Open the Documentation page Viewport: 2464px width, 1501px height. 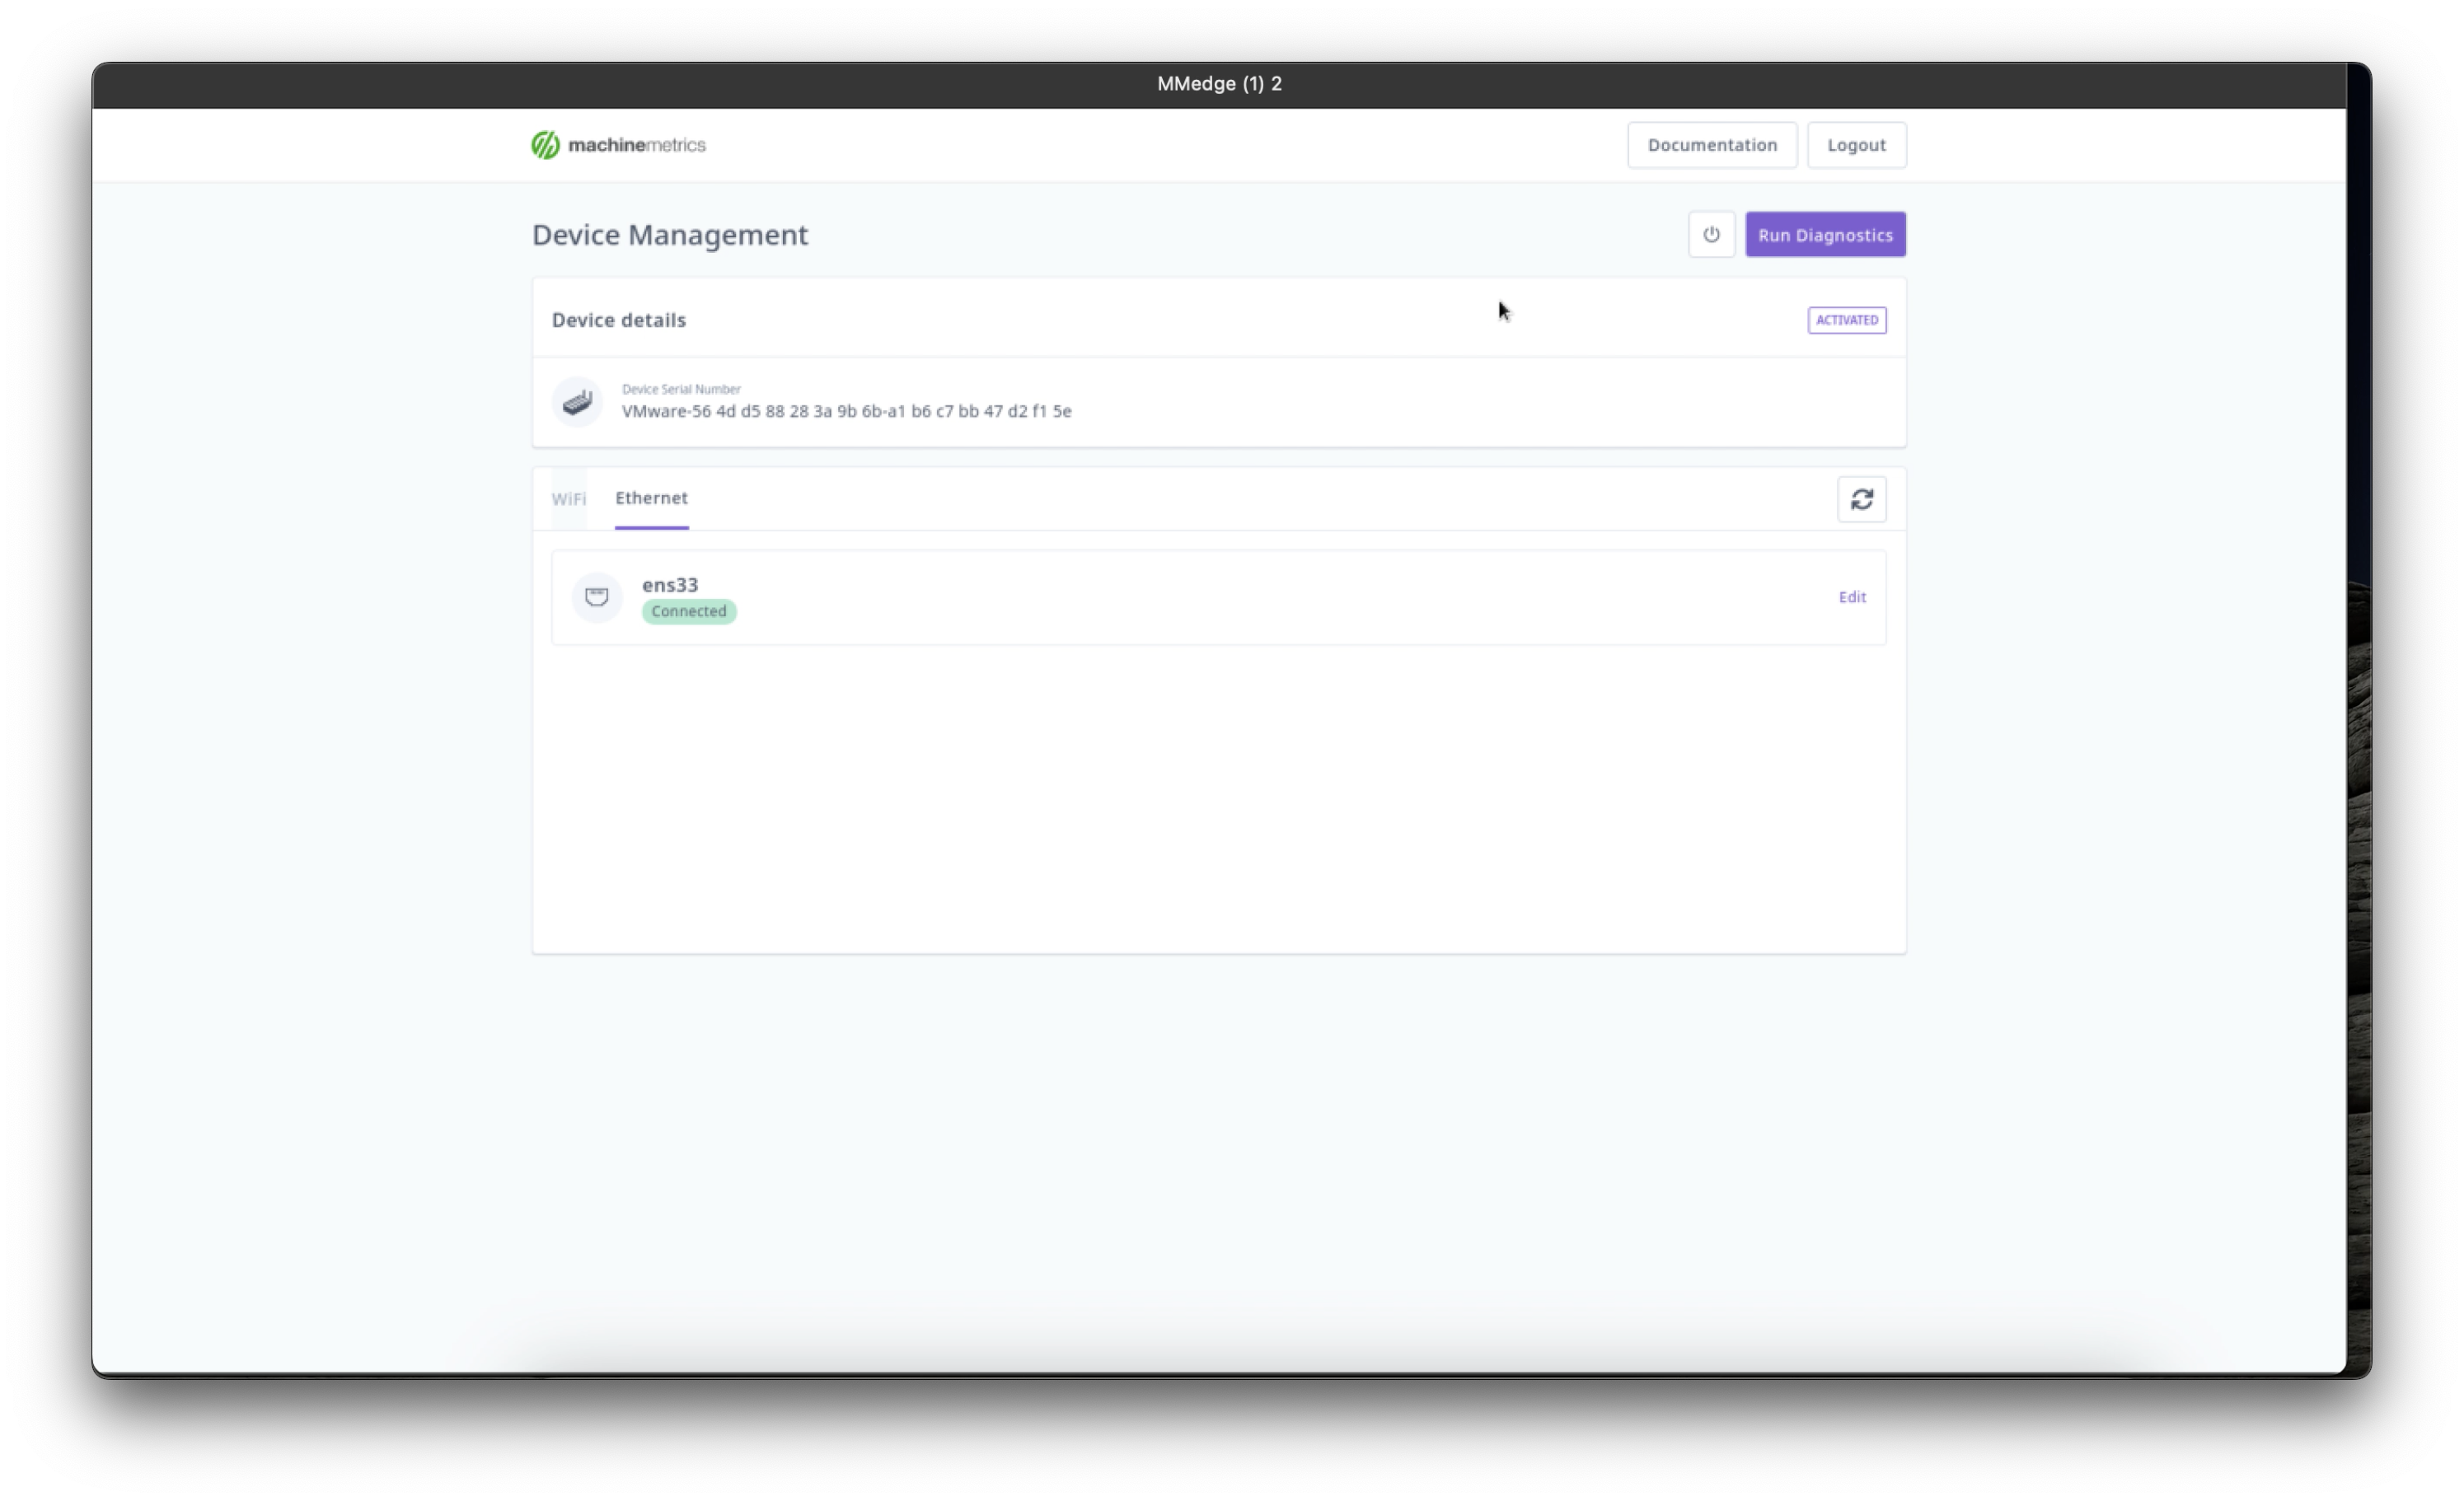pyautogui.click(x=1711, y=144)
